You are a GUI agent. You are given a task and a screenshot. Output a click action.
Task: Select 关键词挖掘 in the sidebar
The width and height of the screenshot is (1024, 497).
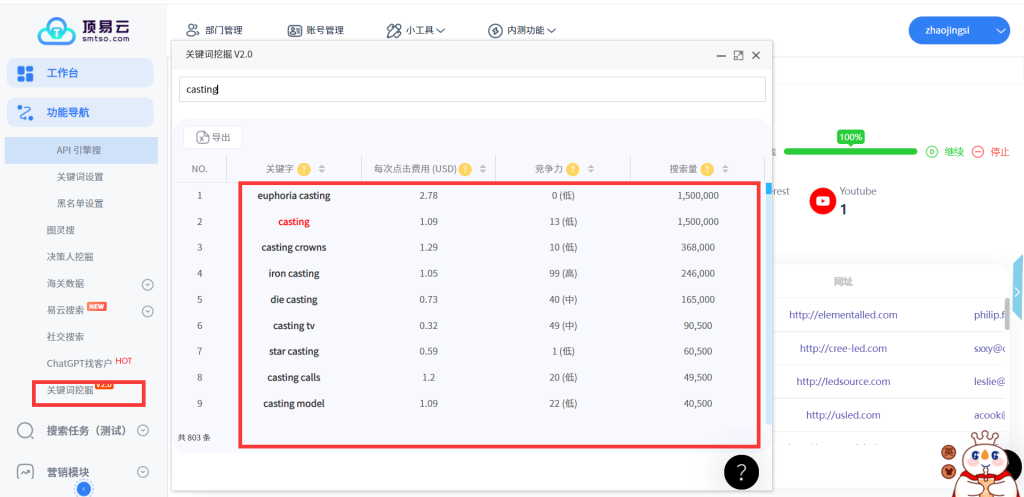(x=69, y=390)
